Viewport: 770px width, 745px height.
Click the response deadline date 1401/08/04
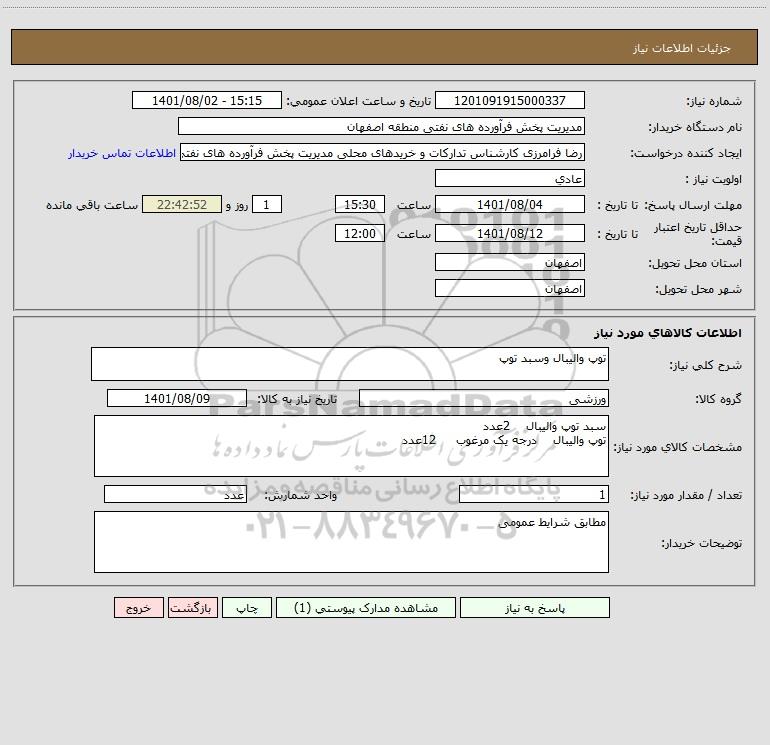point(510,204)
